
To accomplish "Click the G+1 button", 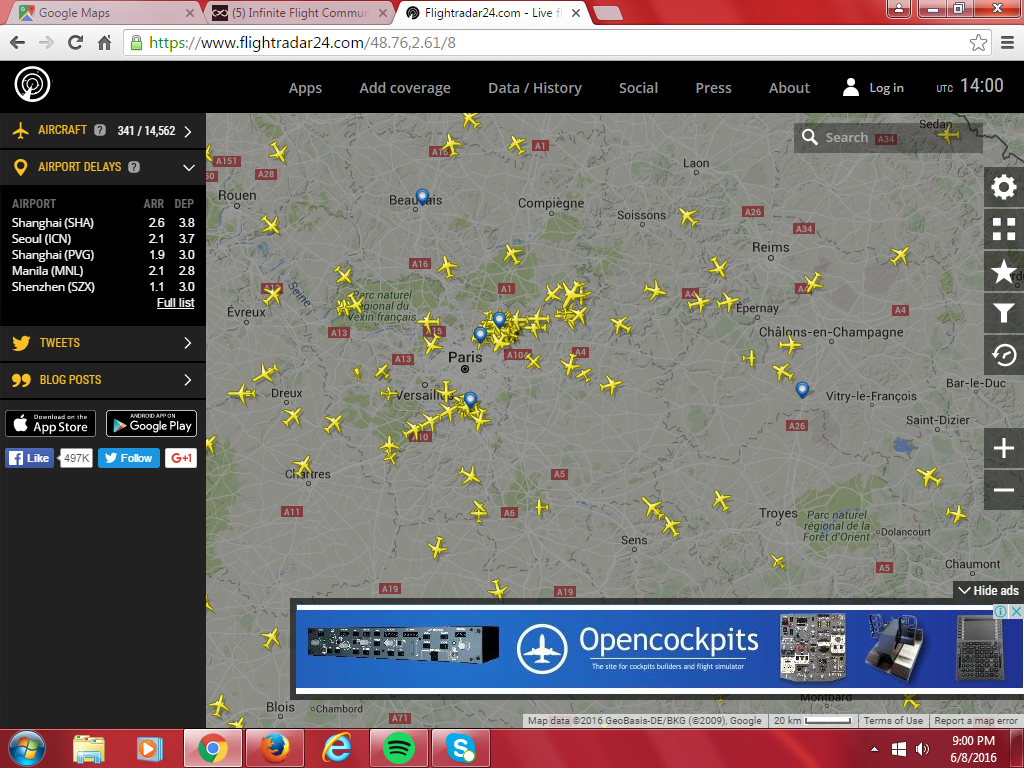I will 181,458.
